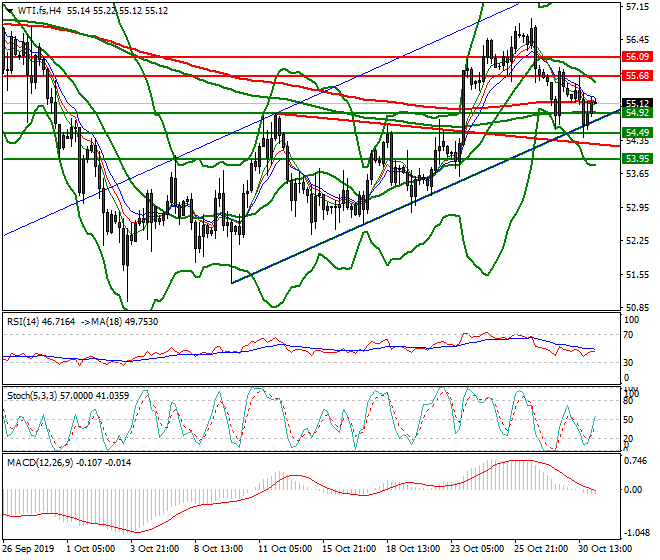Click the MACD(12,26,9) indicator label
The image size is (660, 560).
[x=69, y=463]
